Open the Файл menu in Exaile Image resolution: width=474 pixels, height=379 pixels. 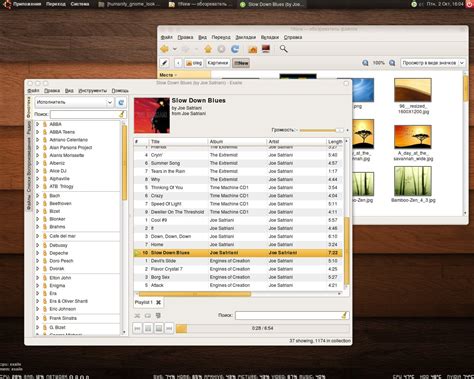coord(33,91)
